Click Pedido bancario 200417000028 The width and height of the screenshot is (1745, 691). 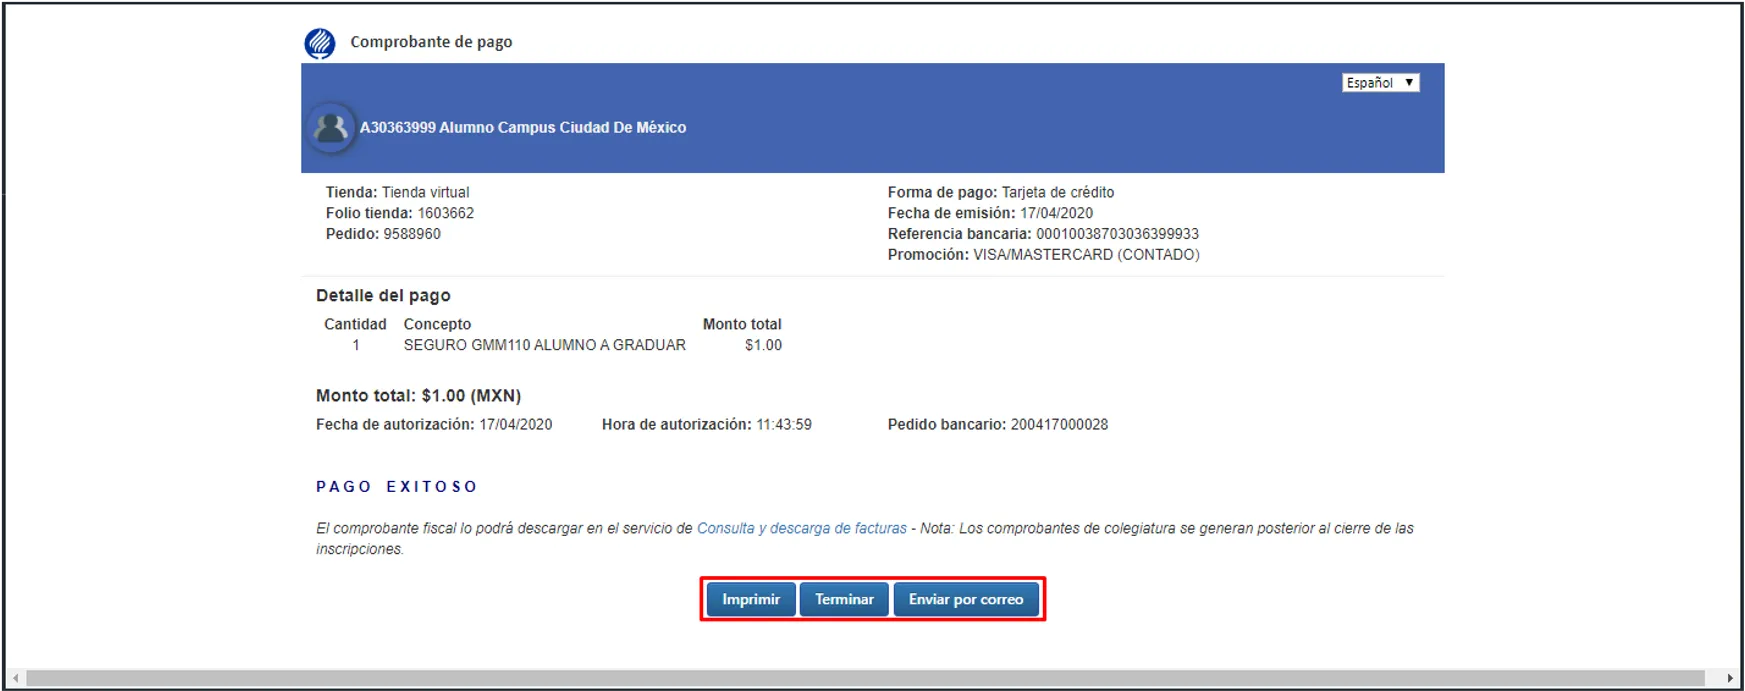(x=998, y=425)
